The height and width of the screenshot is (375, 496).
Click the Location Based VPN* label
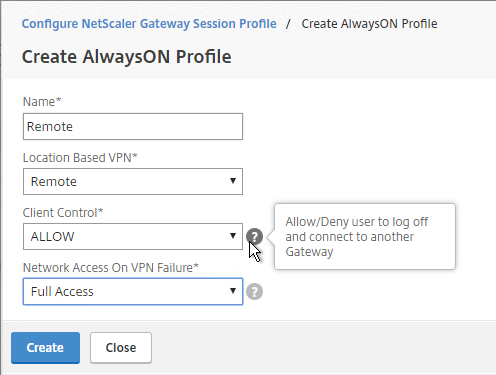click(x=80, y=158)
